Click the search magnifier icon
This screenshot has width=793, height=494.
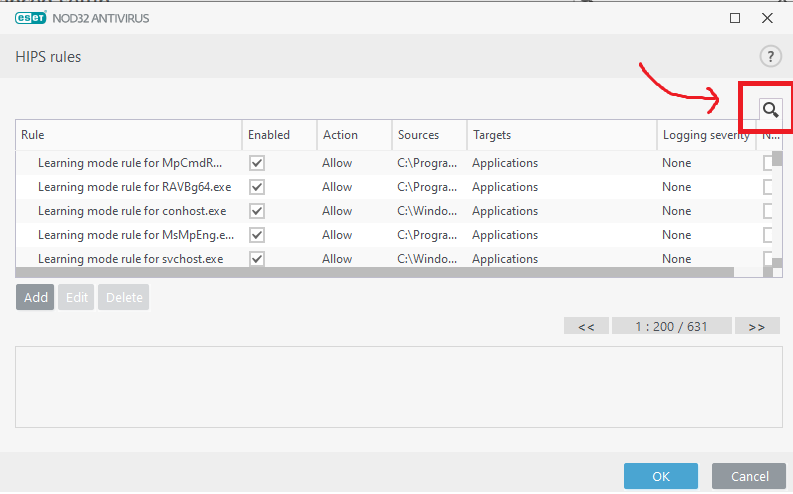pos(770,109)
